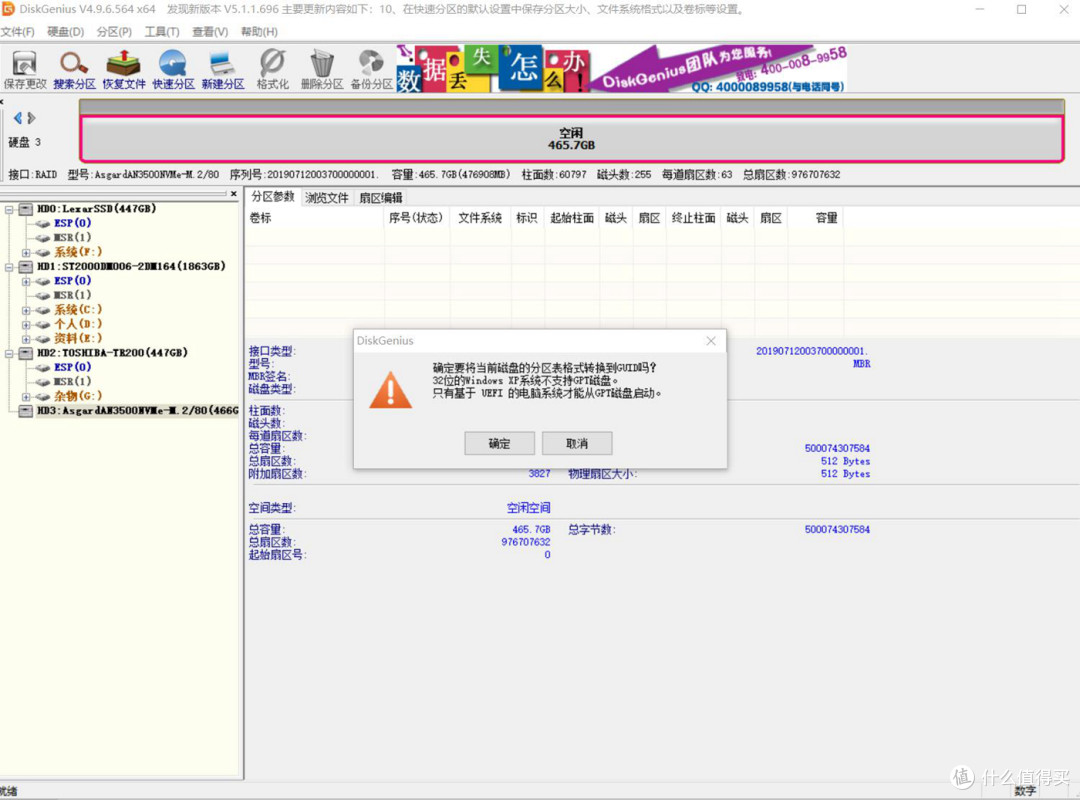
Task: Select MSR(1) under HD2 TOSHIBA-TR200
Action: tap(72, 382)
